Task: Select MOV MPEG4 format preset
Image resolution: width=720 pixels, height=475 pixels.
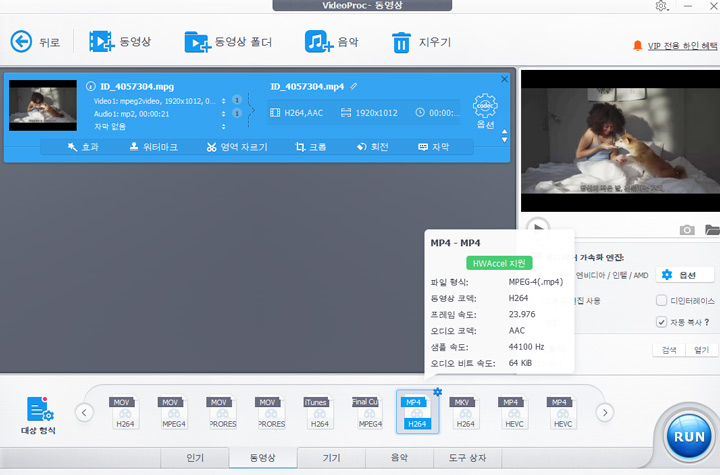Action: (174, 413)
